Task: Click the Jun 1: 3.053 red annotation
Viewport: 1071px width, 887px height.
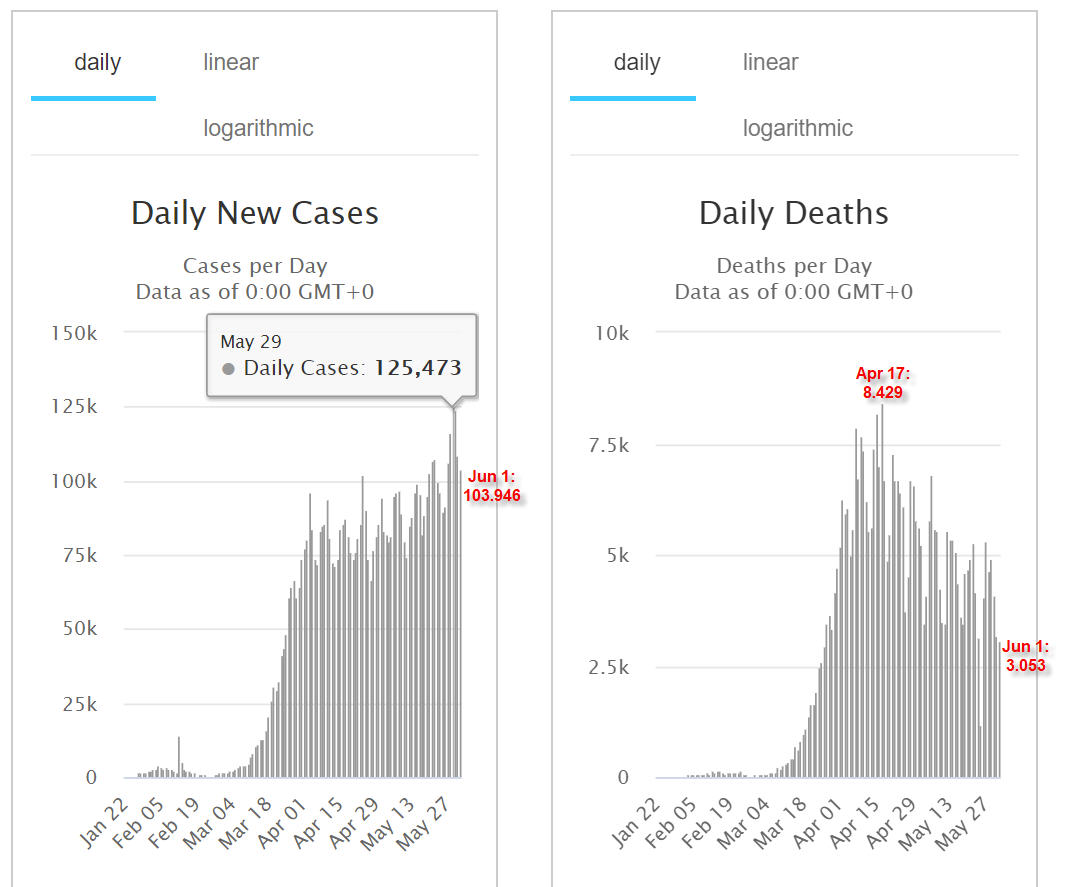Action: pyautogui.click(x=1025, y=656)
